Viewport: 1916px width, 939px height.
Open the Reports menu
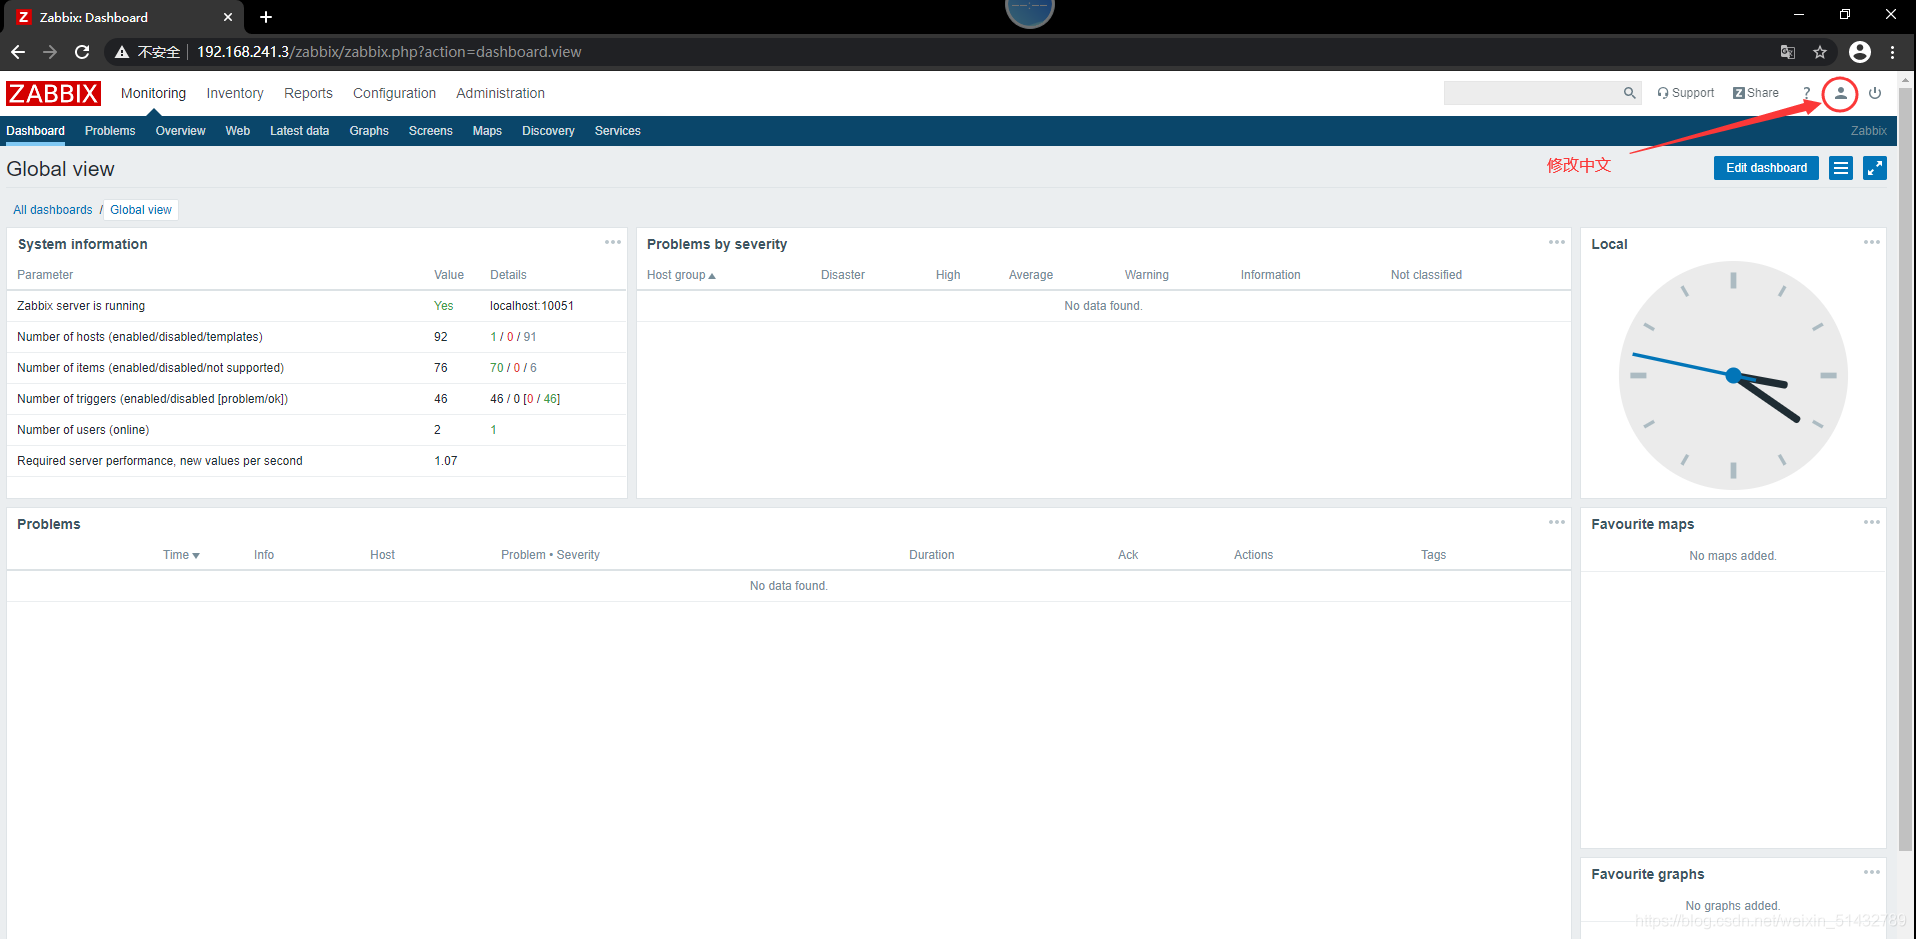(308, 93)
